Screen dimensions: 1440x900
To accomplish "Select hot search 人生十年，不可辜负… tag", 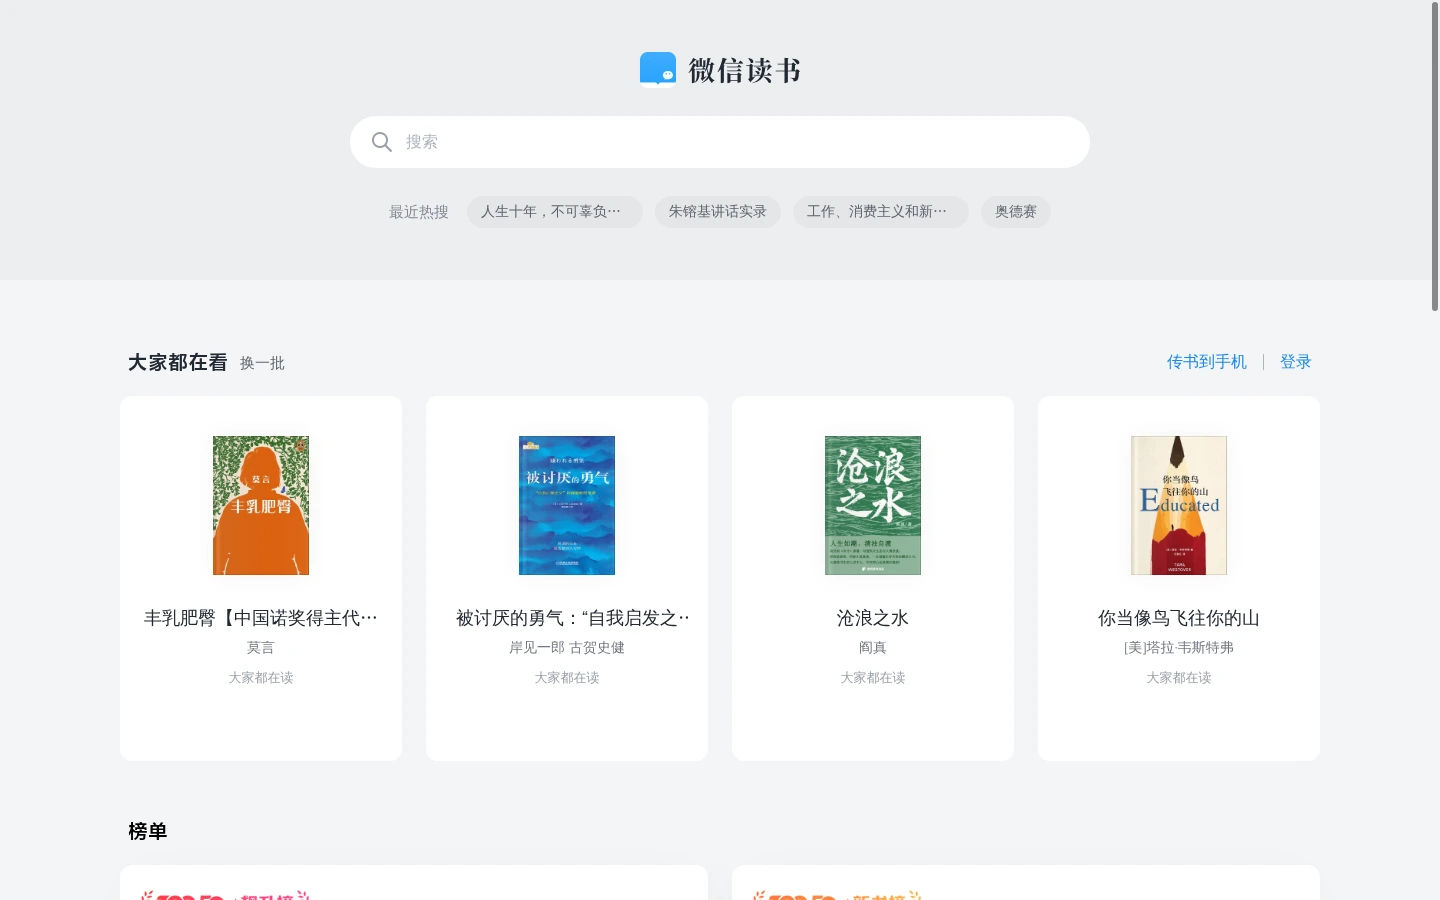I will (555, 212).
